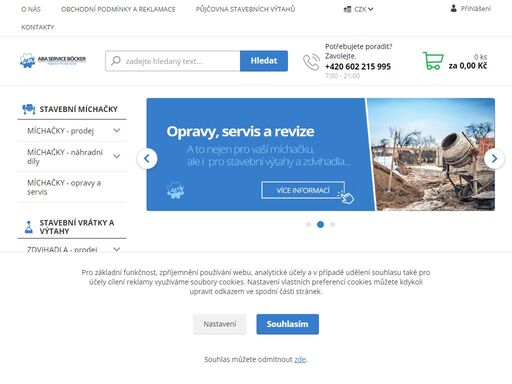Select the first carousel dot
Screen dimensions: 512x384
point(308,225)
